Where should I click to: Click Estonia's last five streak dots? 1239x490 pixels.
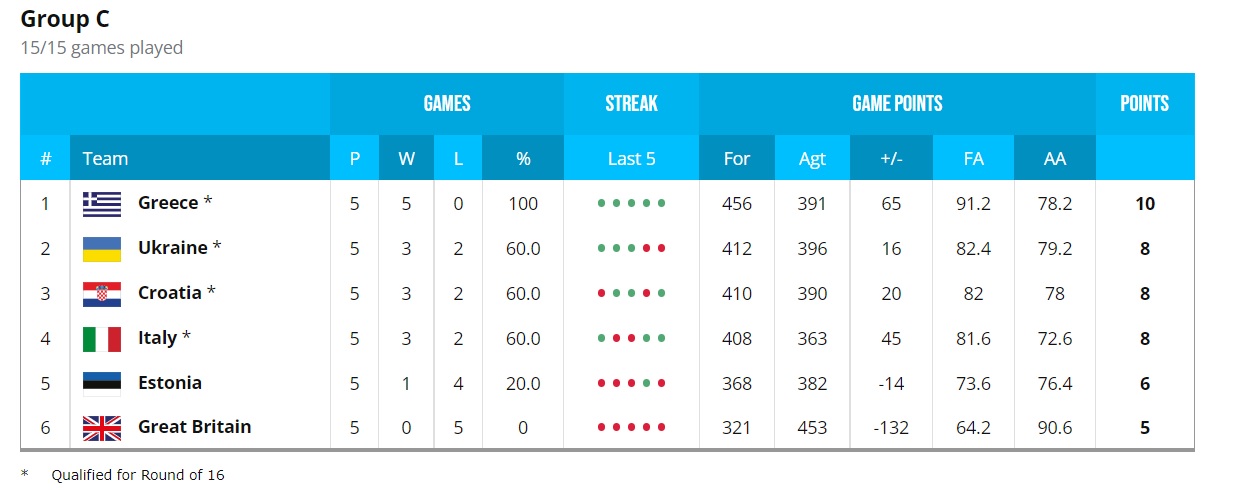point(631,383)
